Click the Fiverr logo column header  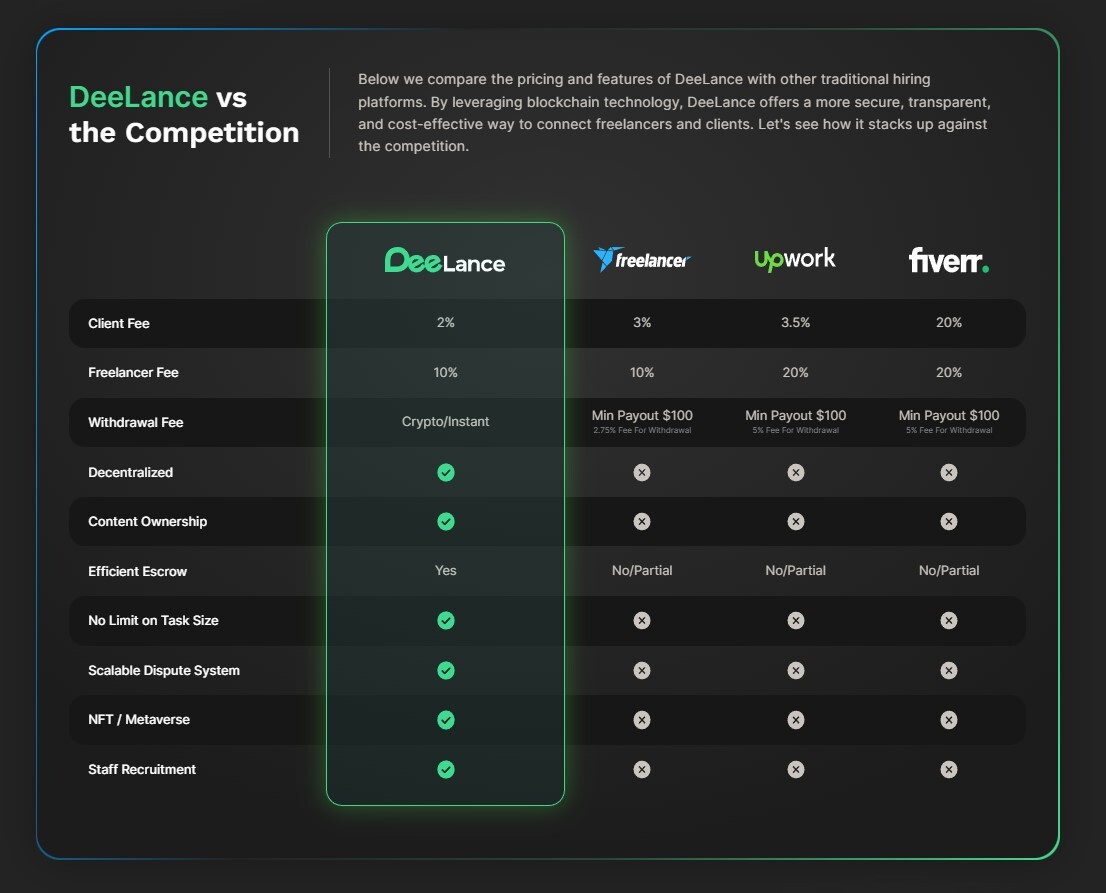949,260
